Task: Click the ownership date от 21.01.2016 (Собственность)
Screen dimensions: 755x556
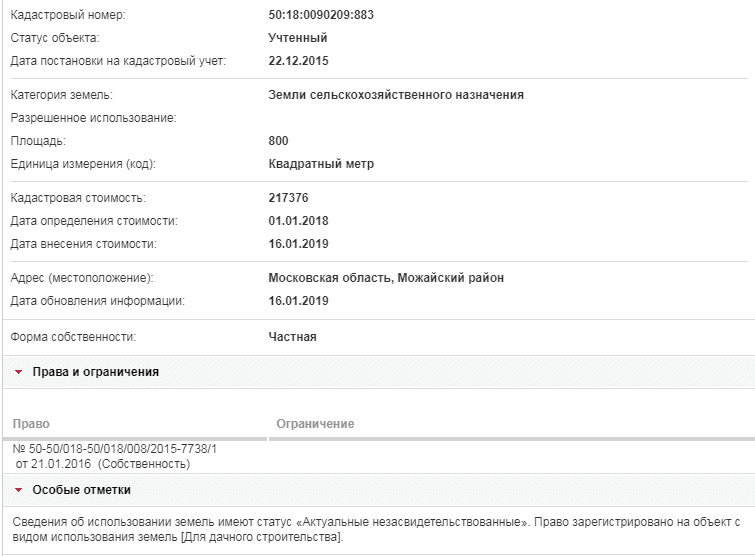Action: pyautogui.click(x=103, y=464)
